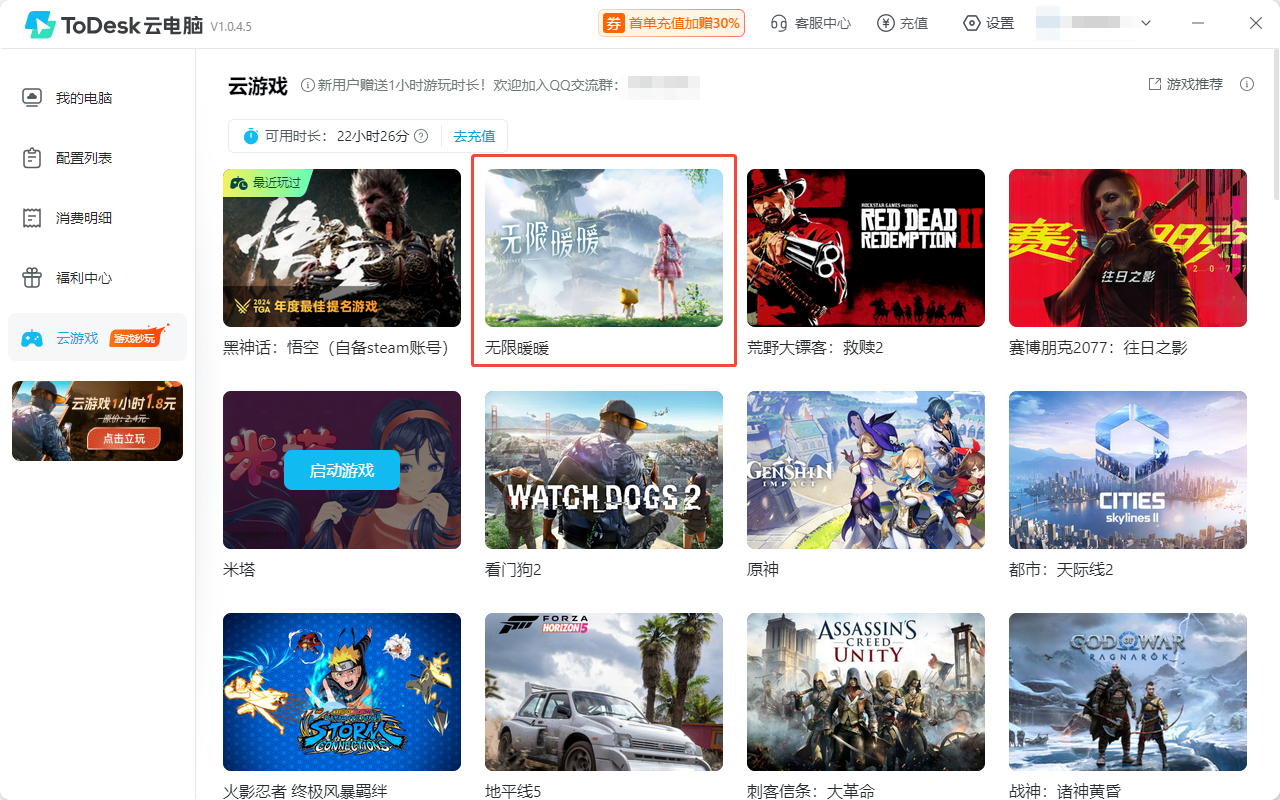Open the Naruto Storm Connections cover
The width and height of the screenshot is (1280, 800).
point(342,692)
